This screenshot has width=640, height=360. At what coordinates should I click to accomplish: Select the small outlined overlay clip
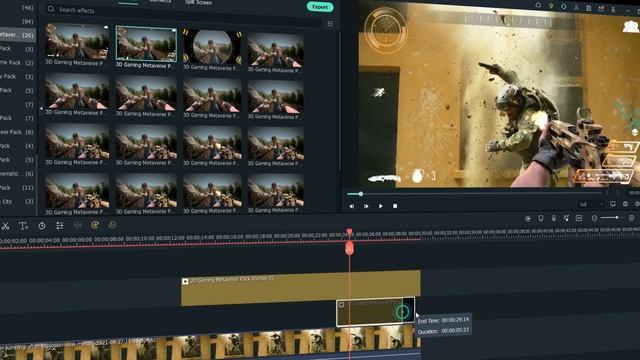(x=375, y=311)
